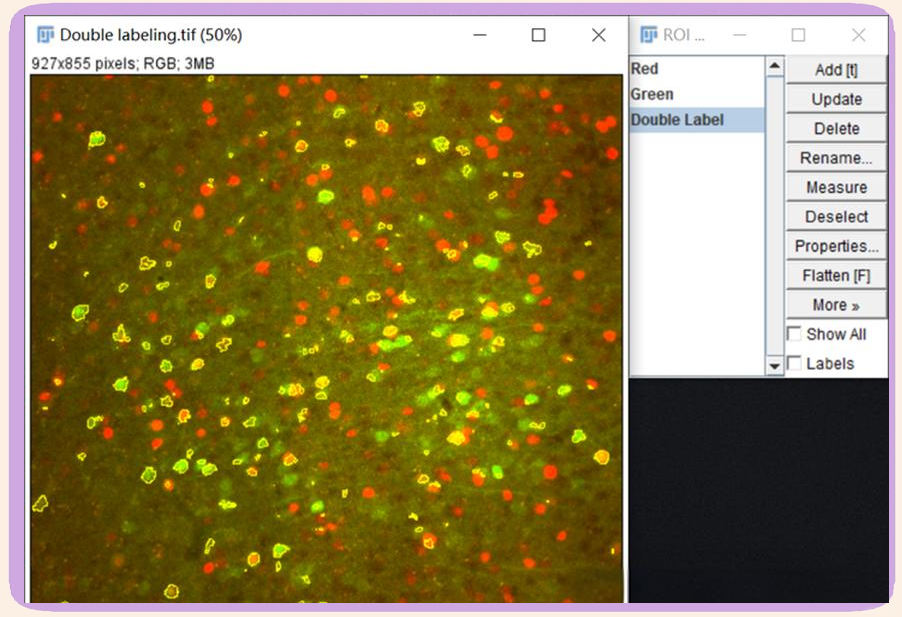Rename the Double Label ROI

[835, 157]
